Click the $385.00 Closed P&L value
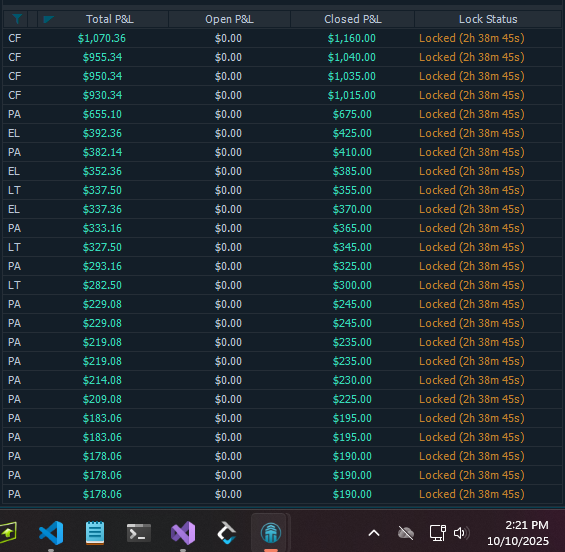Image resolution: width=565 pixels, height=552 pixels. tap(352, 171)
